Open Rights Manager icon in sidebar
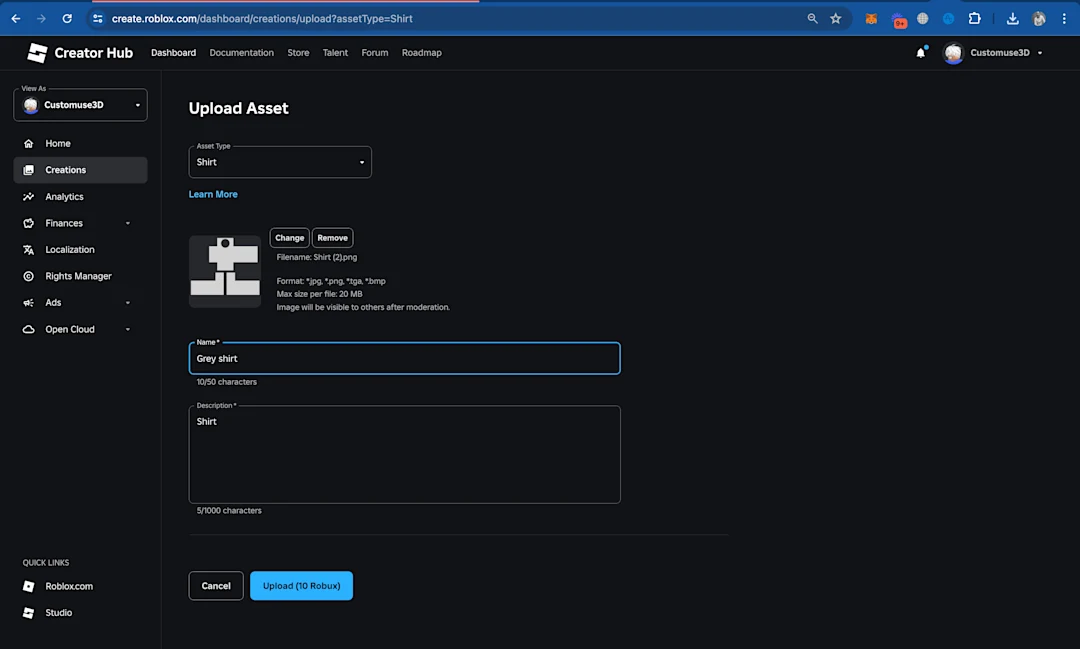This screenshot has width=1080, height=649. click(28, 276)
